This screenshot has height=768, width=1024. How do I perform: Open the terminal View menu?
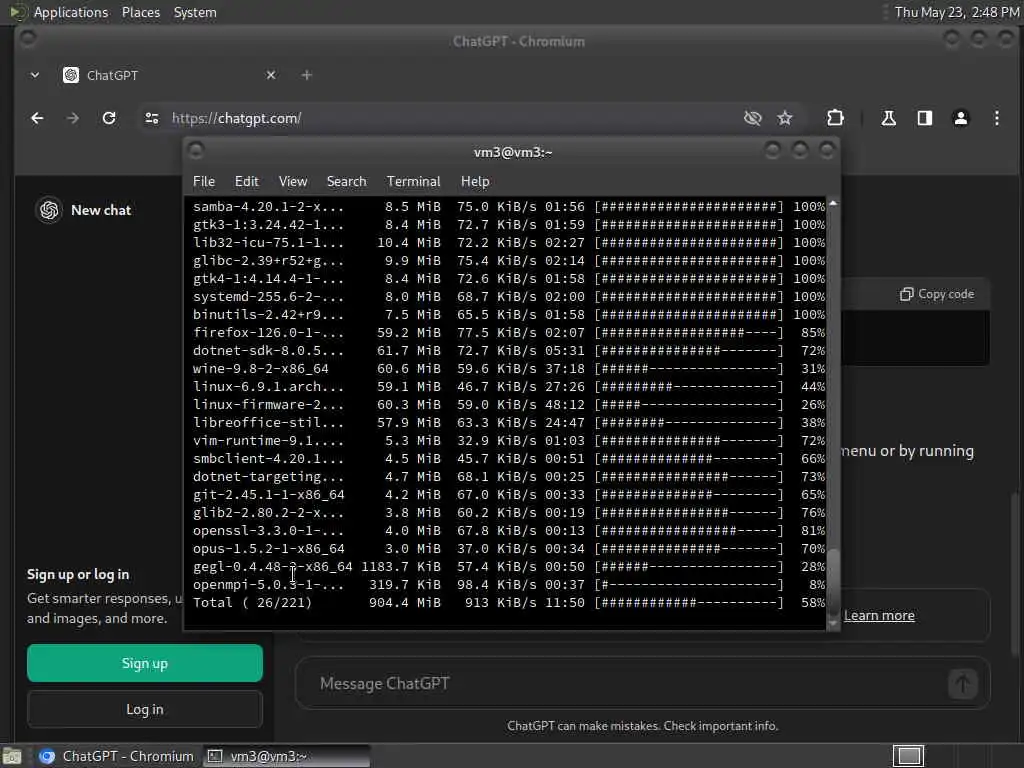point(293,182)
